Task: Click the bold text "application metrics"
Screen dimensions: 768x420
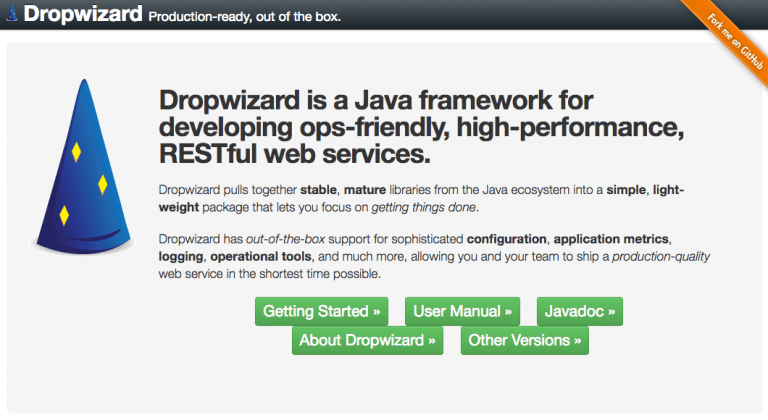Action: point(610,240)
